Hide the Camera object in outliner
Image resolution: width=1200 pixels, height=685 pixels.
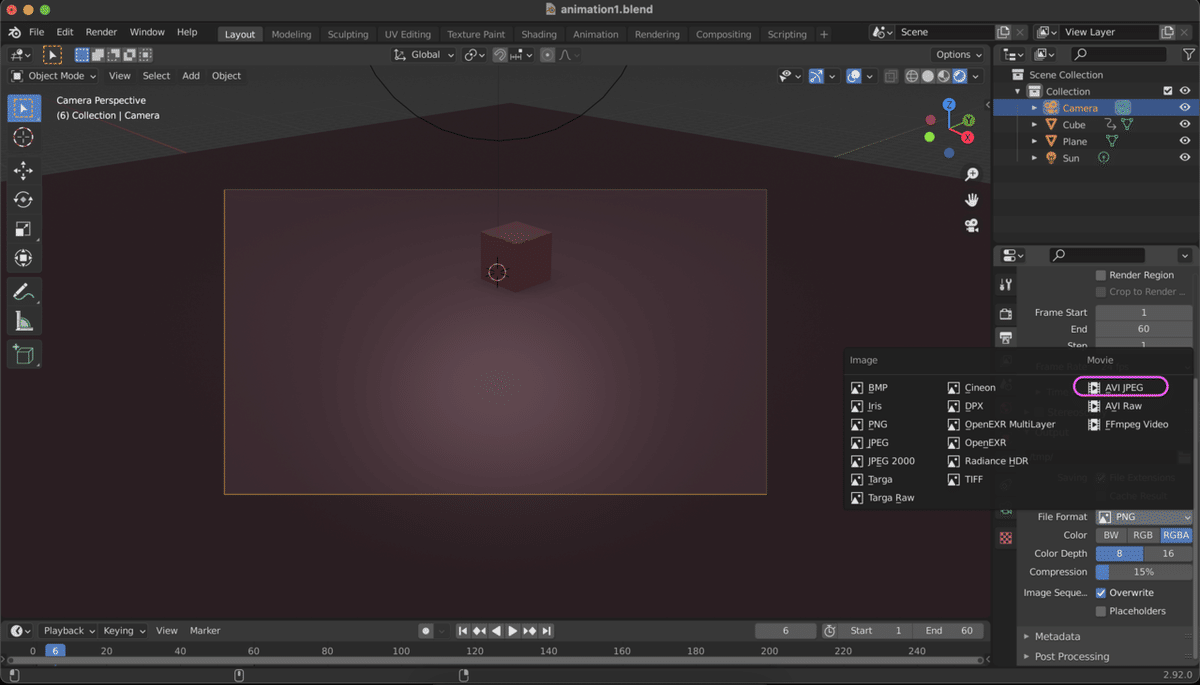point(1185,108)
